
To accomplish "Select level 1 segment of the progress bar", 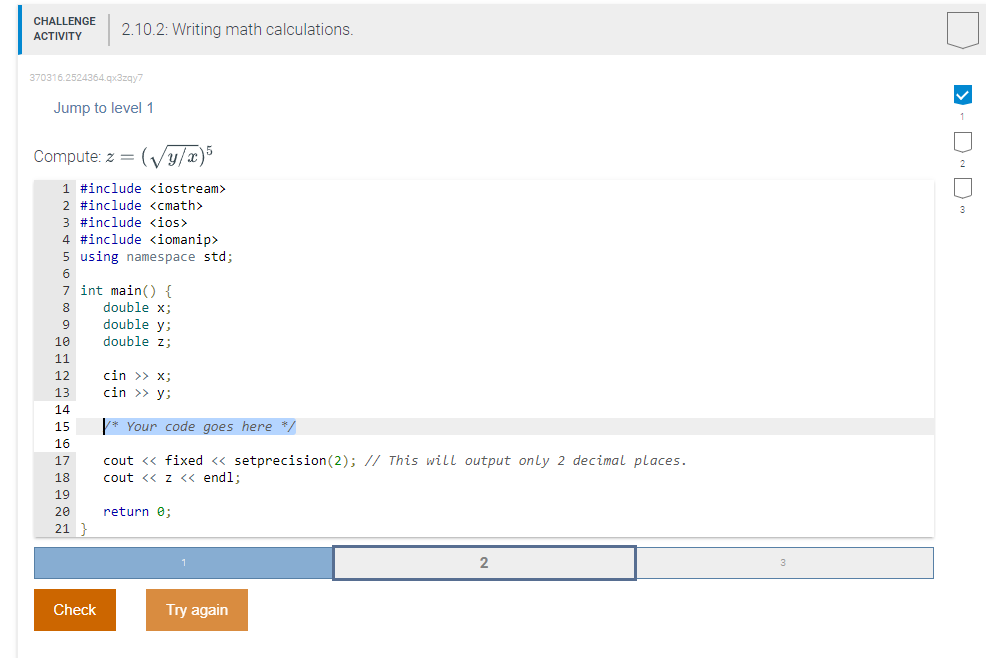I will pyautogui.click(x=182, y=562).
